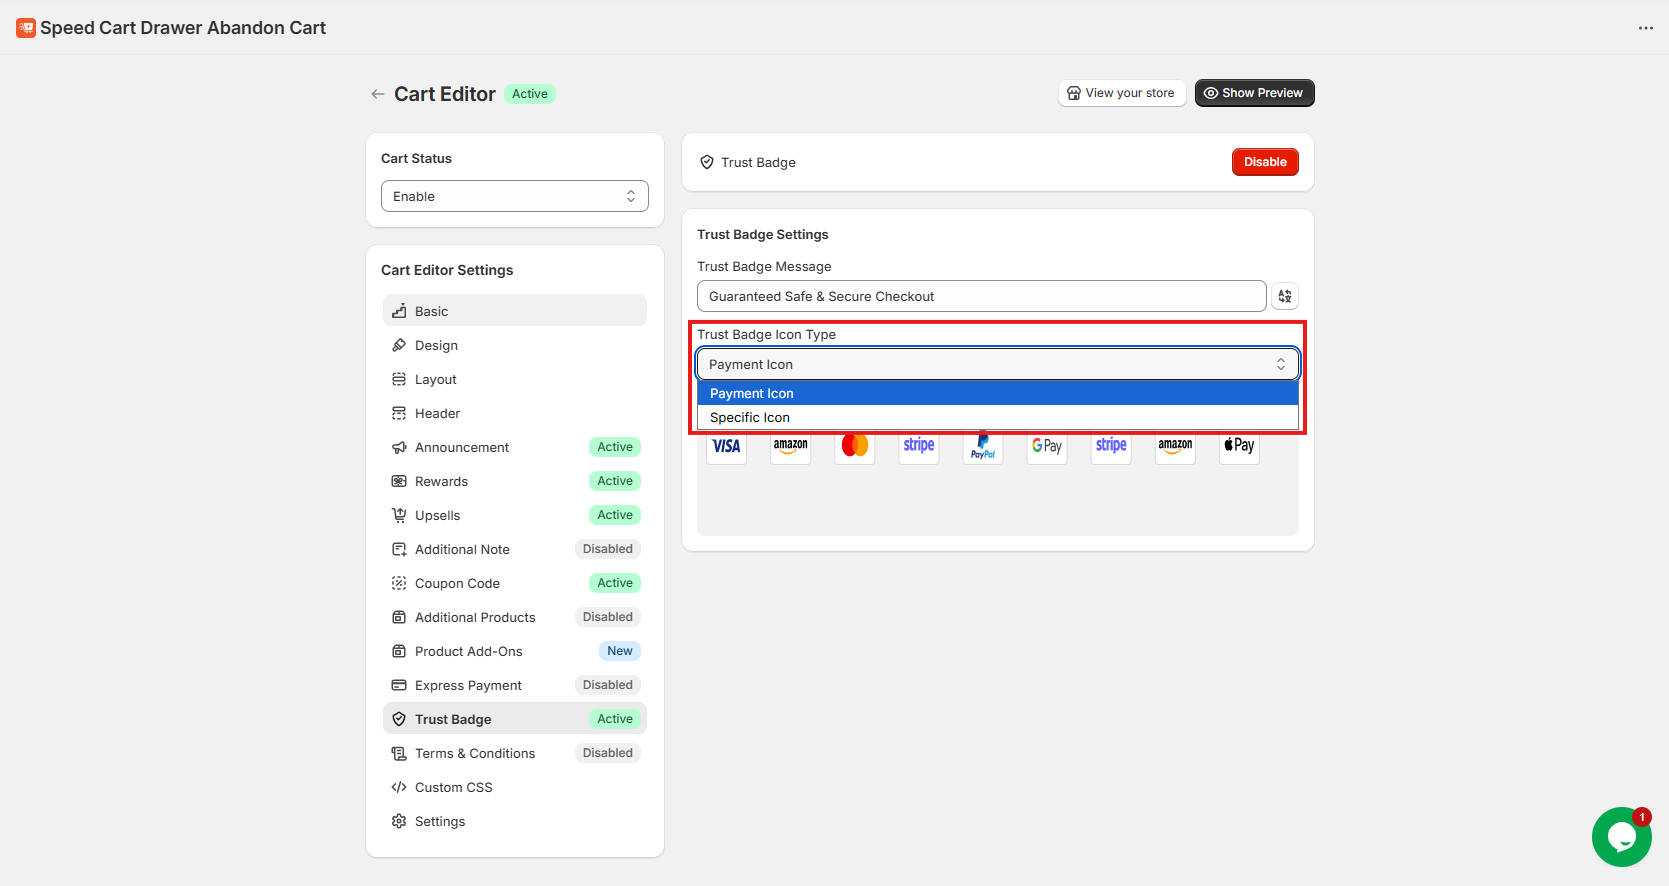Click the Trust Badge Message text field

[x=981, y=296]
